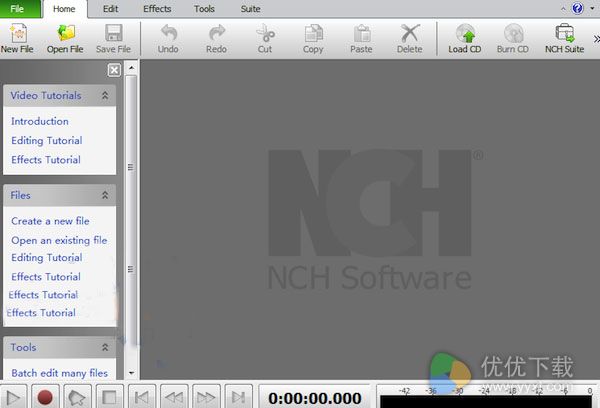Open the NCH Suite toolbox icon
This screenshot has height=408, width=600.
(565, 33)
